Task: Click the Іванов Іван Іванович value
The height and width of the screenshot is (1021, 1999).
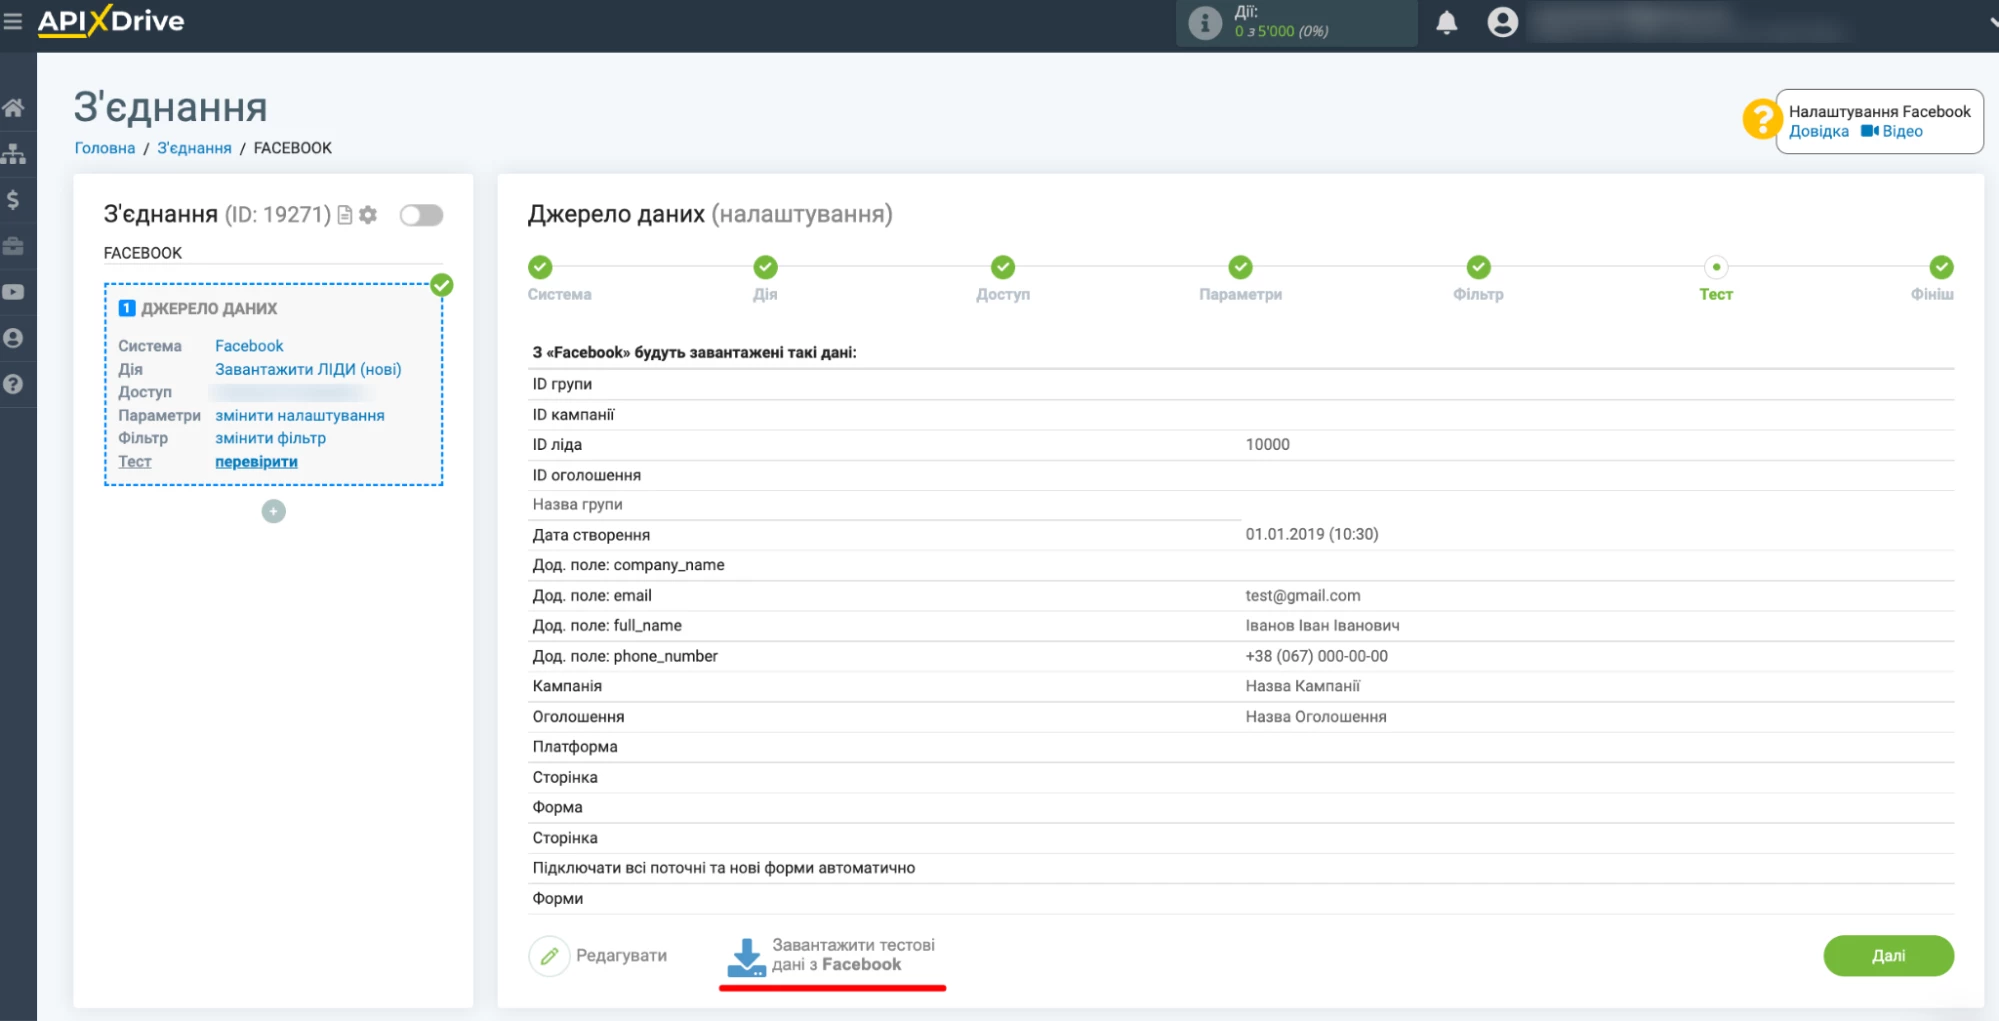Action: coord(1322,626)
